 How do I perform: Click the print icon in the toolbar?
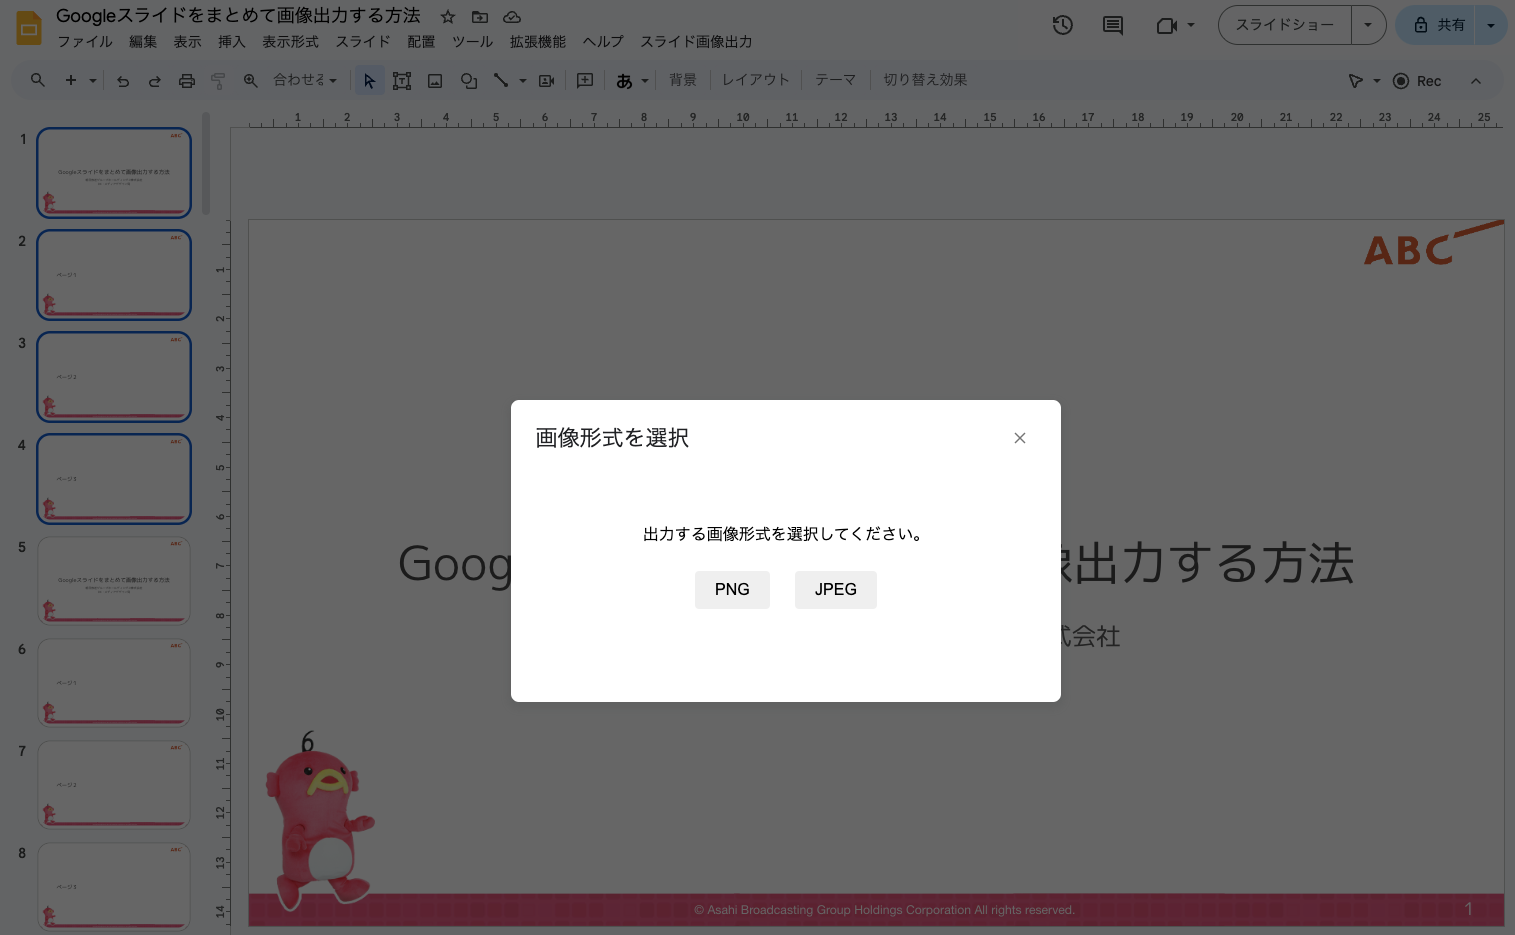click(x=186, y=81)
